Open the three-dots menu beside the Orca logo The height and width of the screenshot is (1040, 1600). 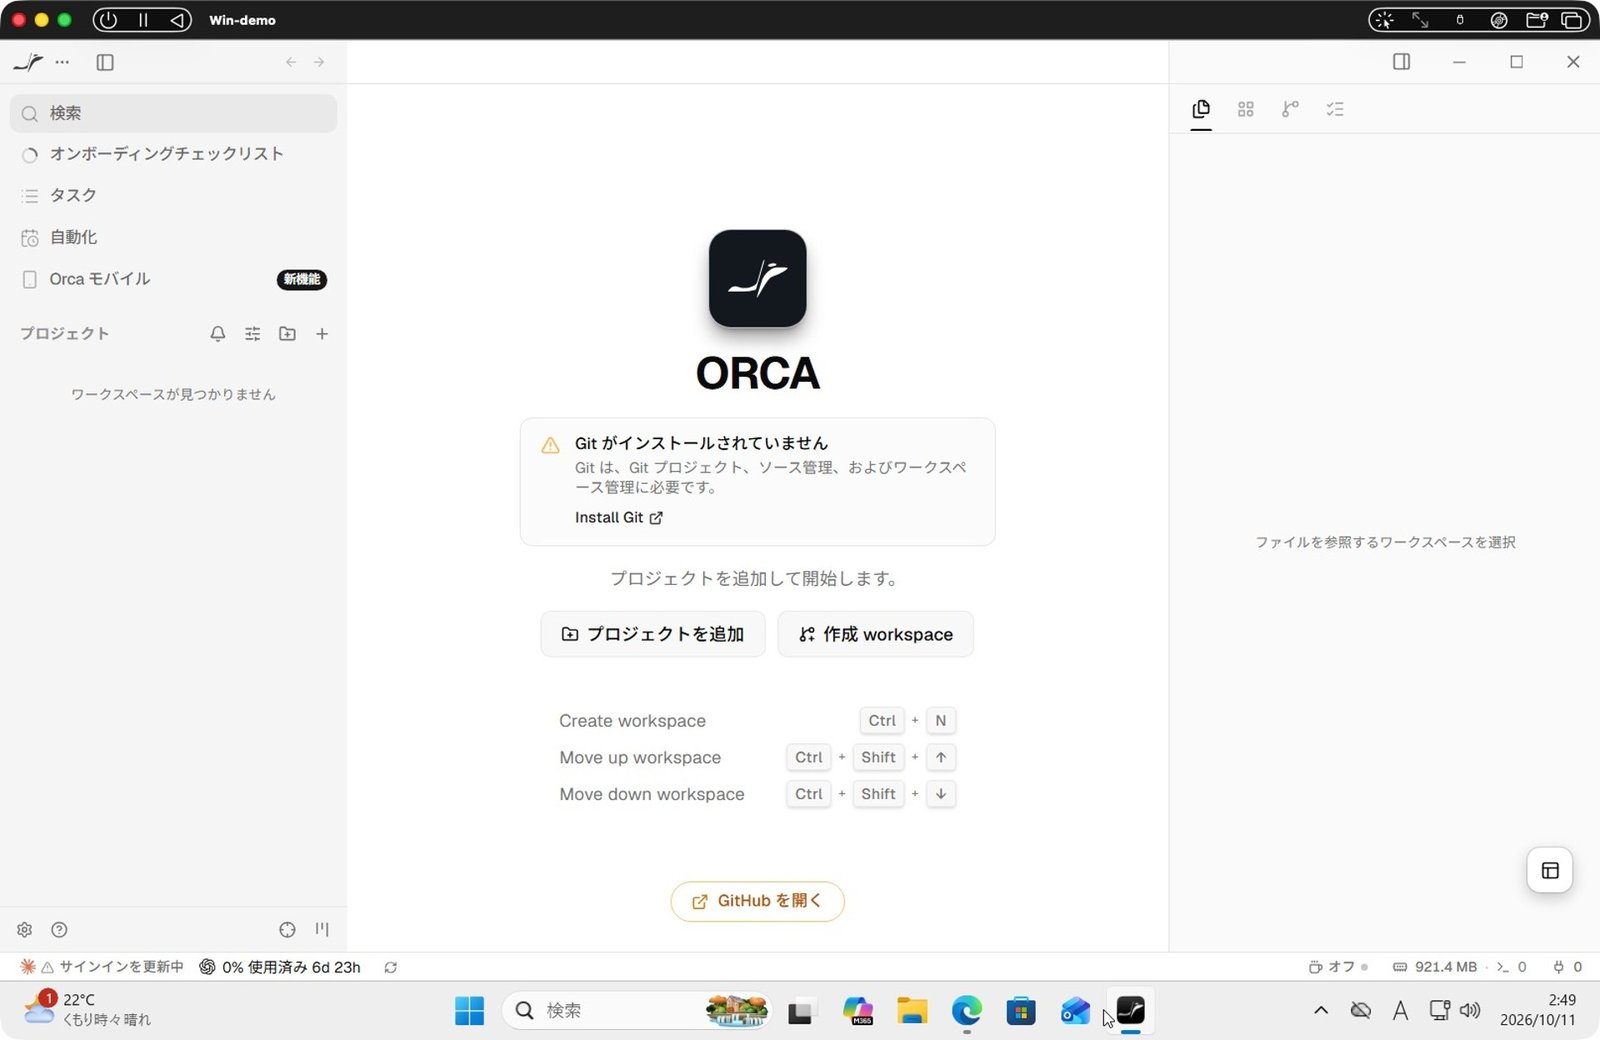62,62
